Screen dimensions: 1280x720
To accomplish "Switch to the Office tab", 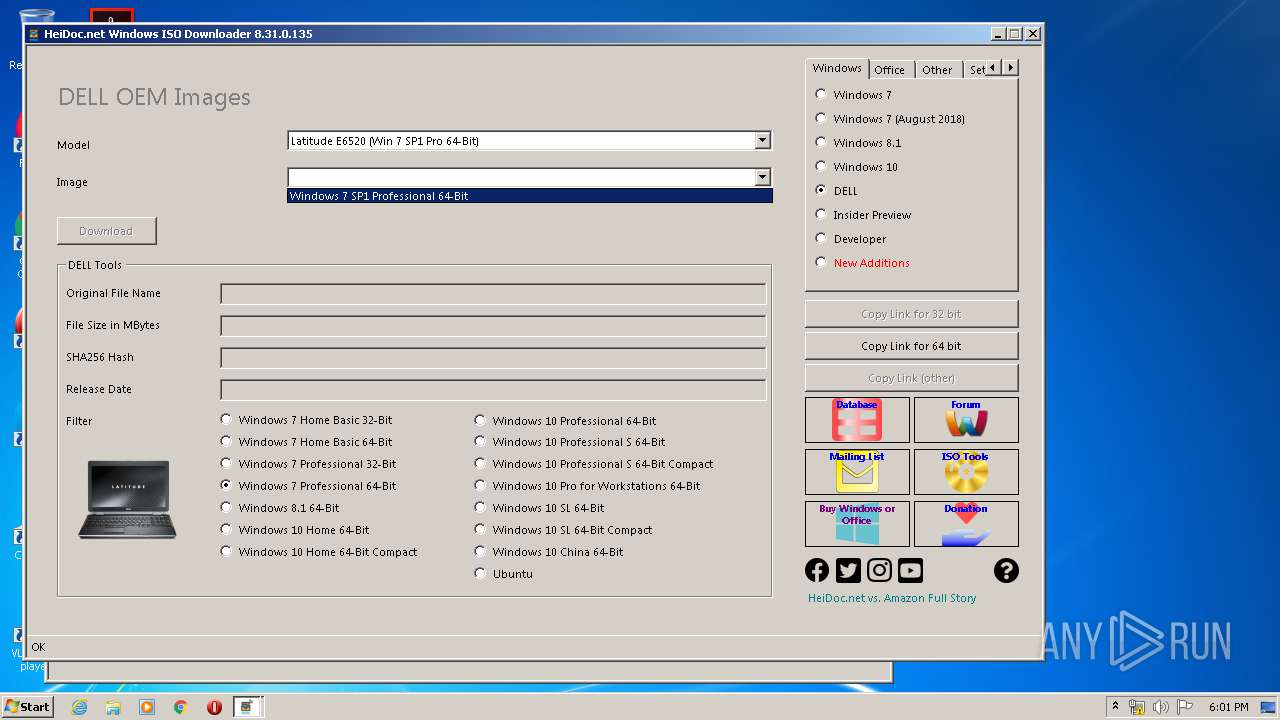I will (x=889, y=70).
